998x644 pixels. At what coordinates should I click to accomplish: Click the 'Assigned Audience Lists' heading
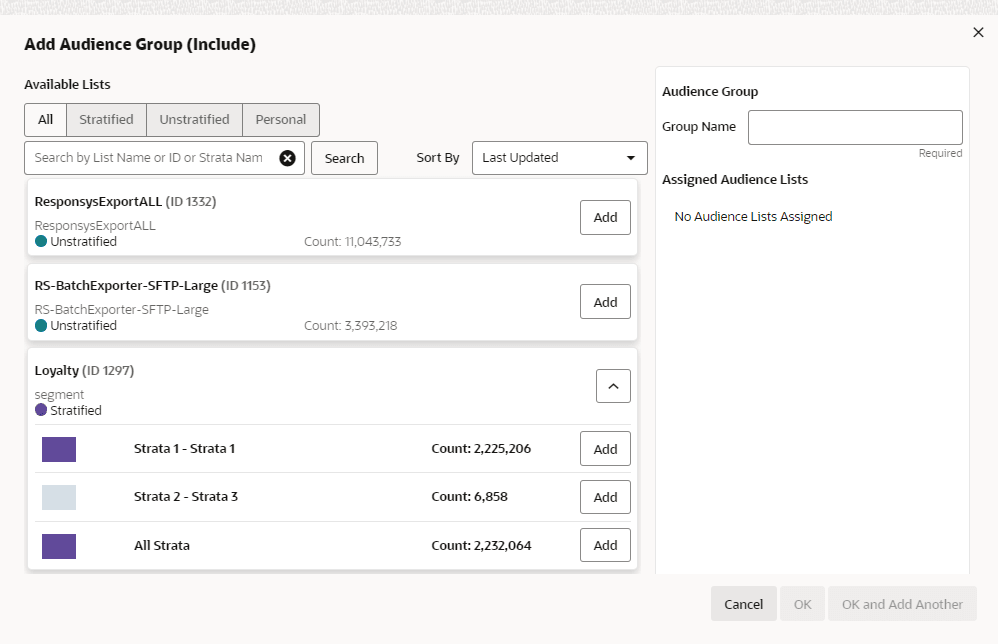[735, 179]
